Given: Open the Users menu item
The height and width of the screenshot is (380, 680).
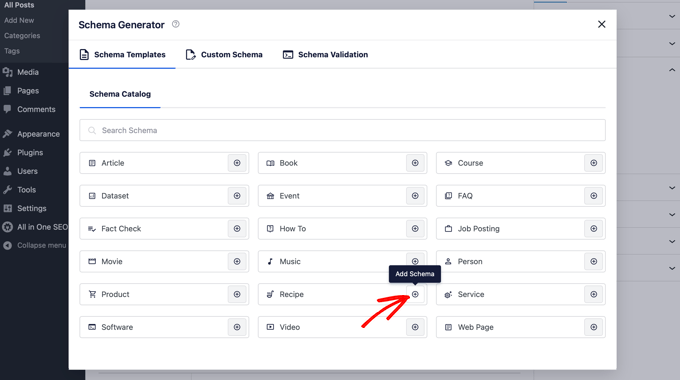Looking at the screenshot, I should click(27, 171).
